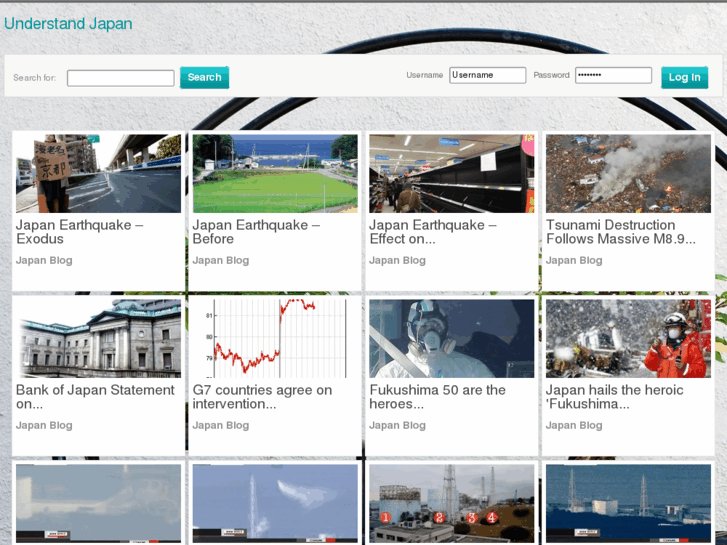The width and height of the screenshot is (727, 545).
Task: Click the Search button
Action: 204,77
